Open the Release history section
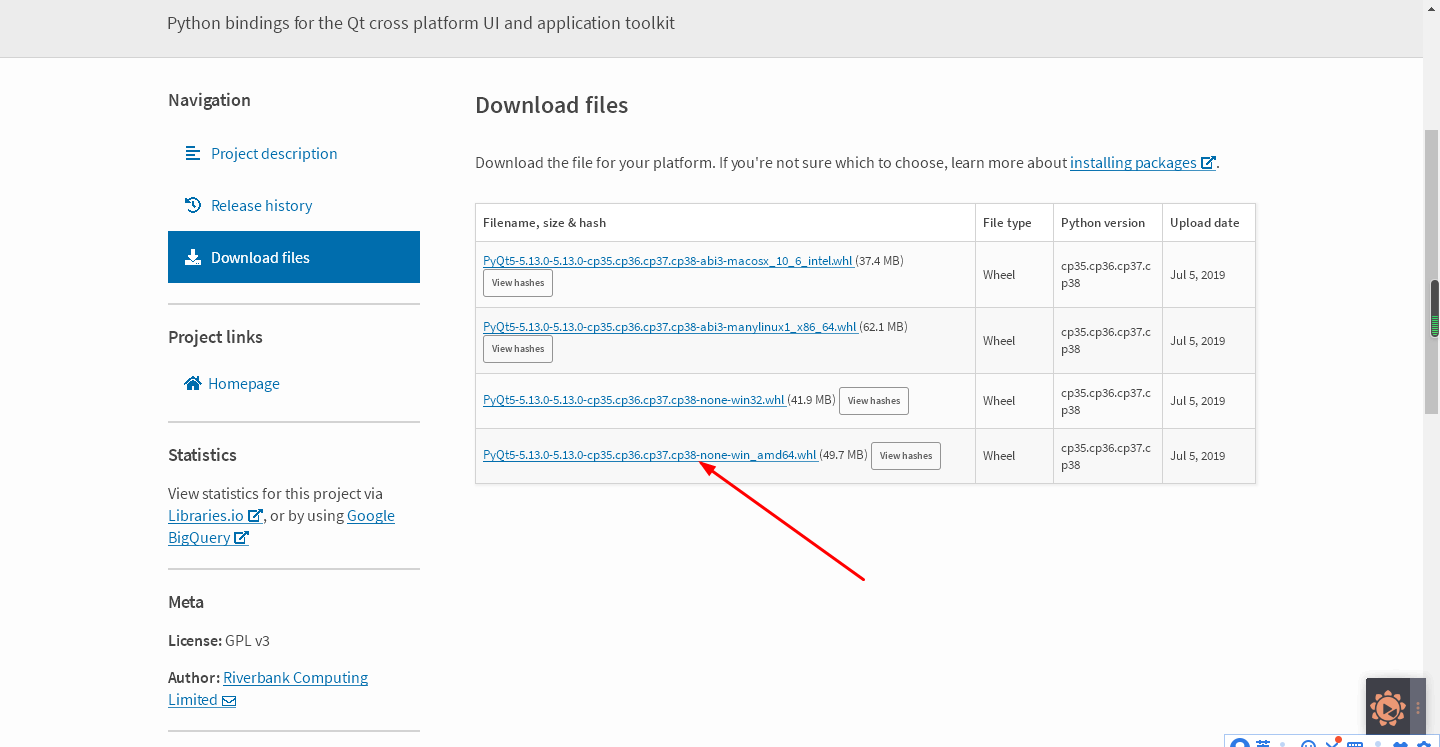Viewport: 1440px width, 747px height. [x=262, y=205]
